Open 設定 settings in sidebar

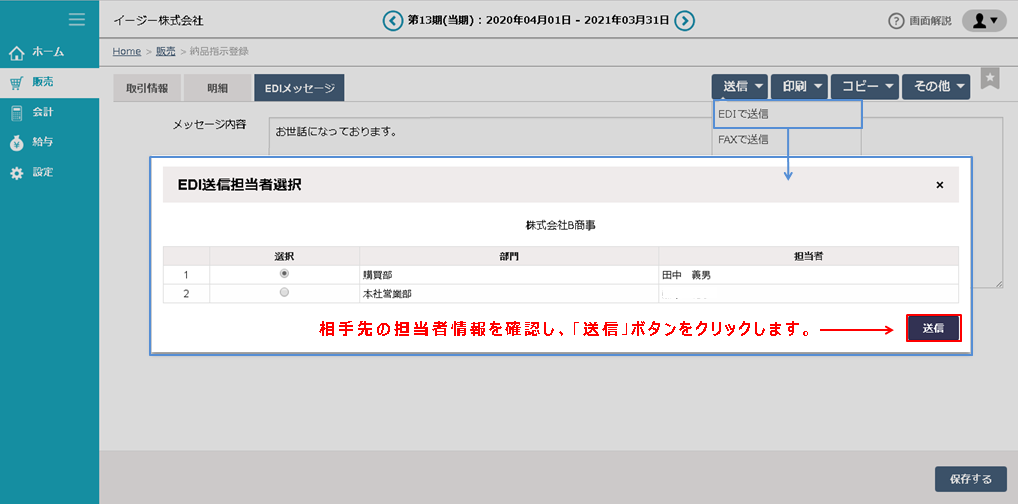point(42,172)
